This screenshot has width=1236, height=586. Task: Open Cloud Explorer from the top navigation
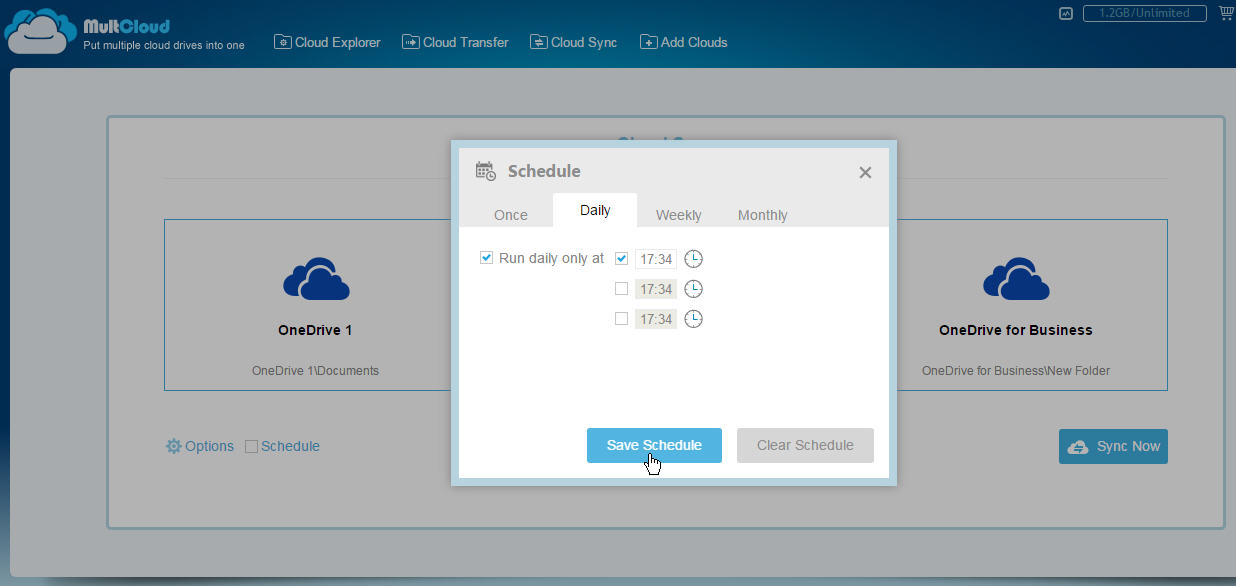click(x=327, y=42)
